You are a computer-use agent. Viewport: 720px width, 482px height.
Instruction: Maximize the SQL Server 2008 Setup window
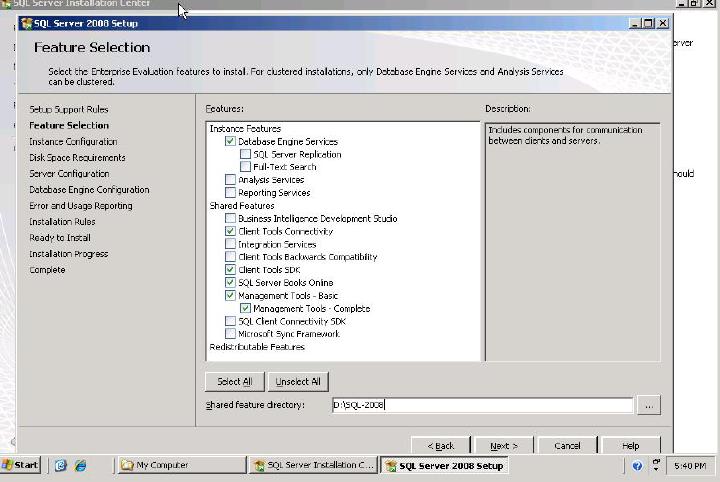click(648, 23)
